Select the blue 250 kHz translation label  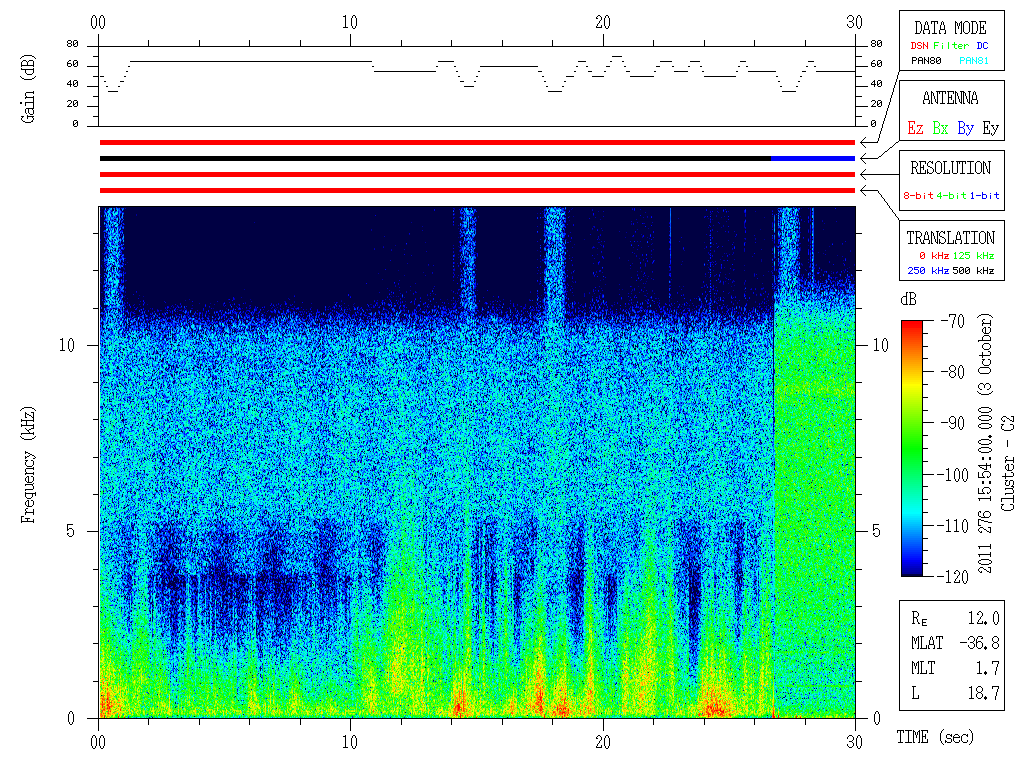point(928,270)
